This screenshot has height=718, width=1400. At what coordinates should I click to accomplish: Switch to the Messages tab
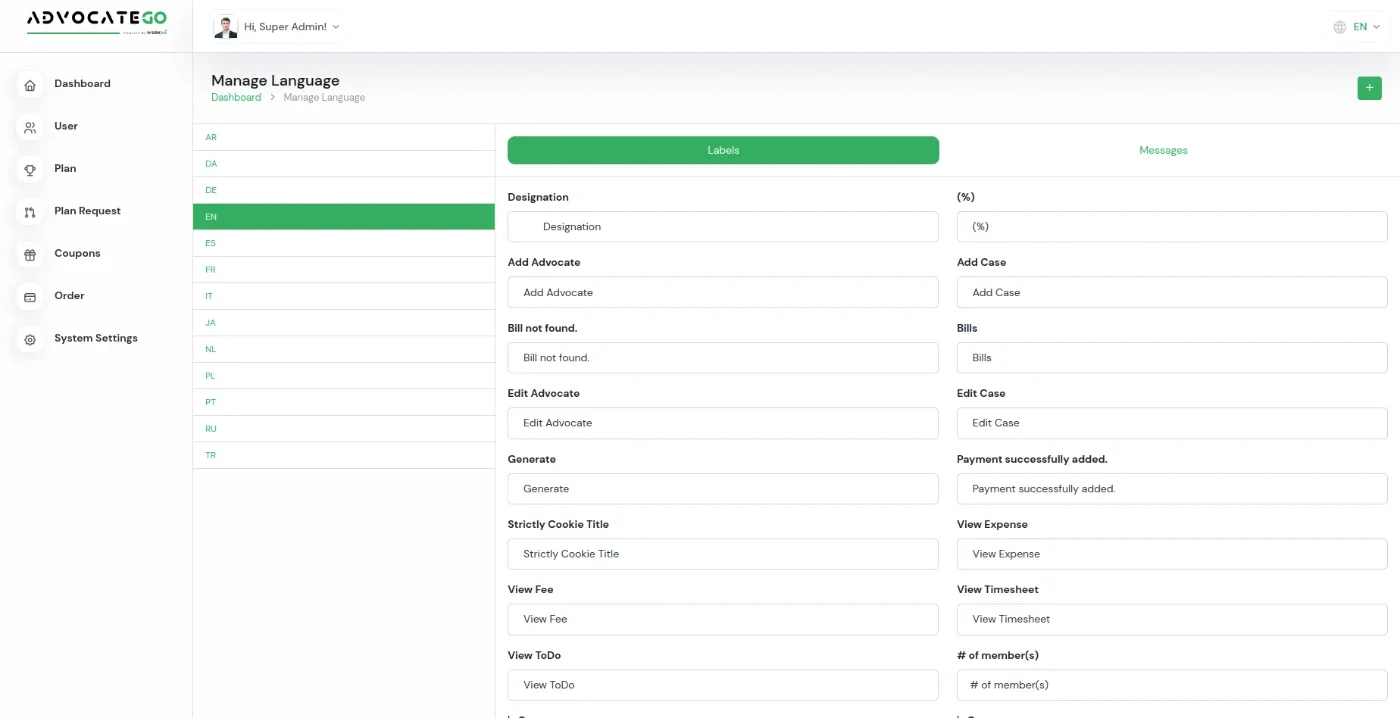pos(1163,150)
